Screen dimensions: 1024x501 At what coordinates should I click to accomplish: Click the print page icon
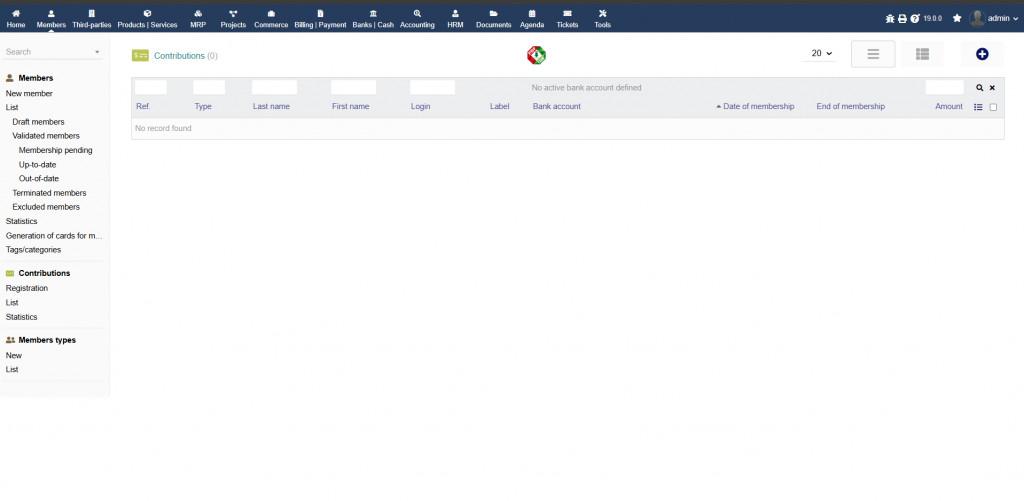tap(902, 18)
